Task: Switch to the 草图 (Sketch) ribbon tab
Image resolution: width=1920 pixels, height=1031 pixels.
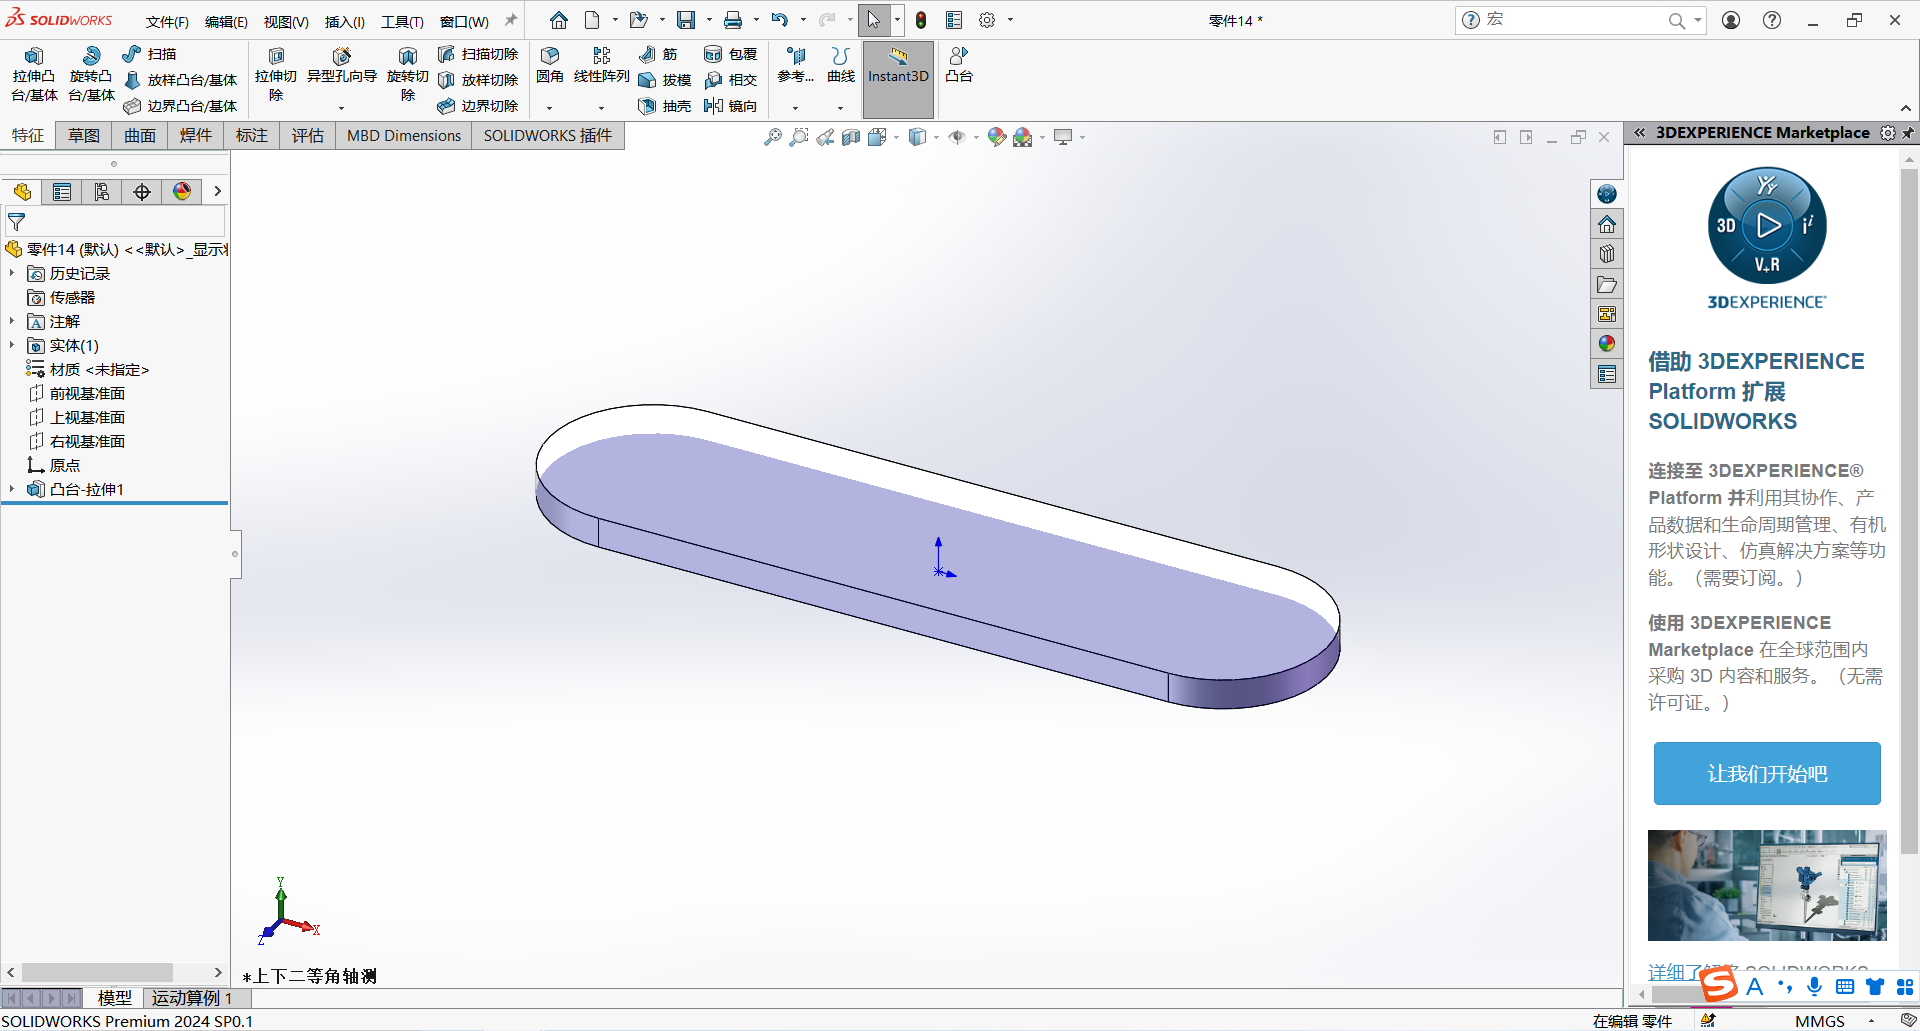Action: pyautogui.click(x=83, y=135)
